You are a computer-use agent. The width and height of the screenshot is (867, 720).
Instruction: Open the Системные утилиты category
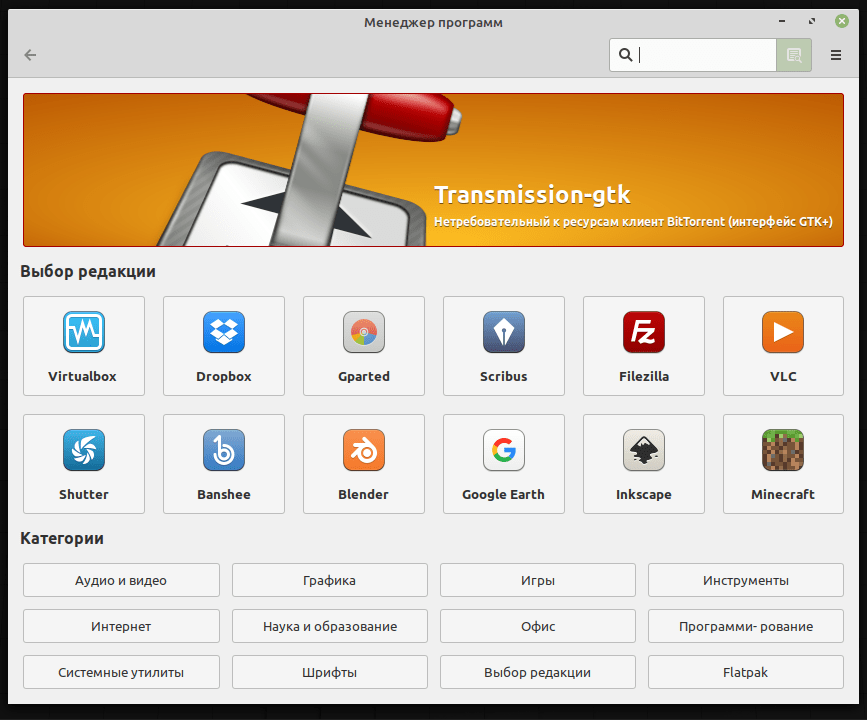pos(121,672)
